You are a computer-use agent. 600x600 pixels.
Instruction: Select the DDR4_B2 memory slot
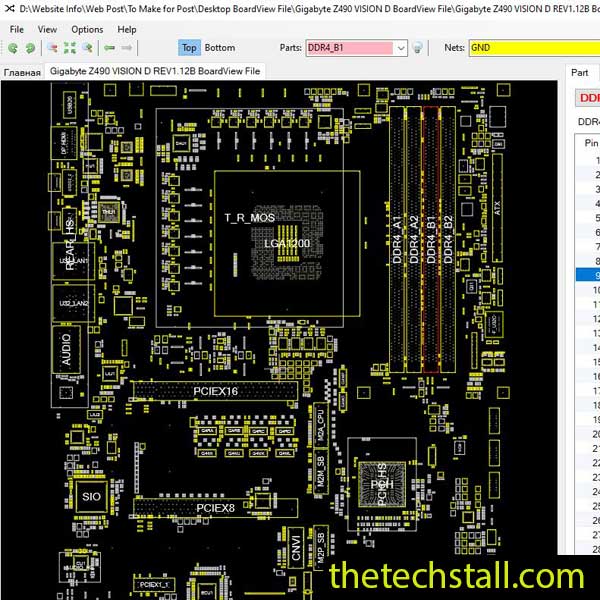[x=448, y=240]
